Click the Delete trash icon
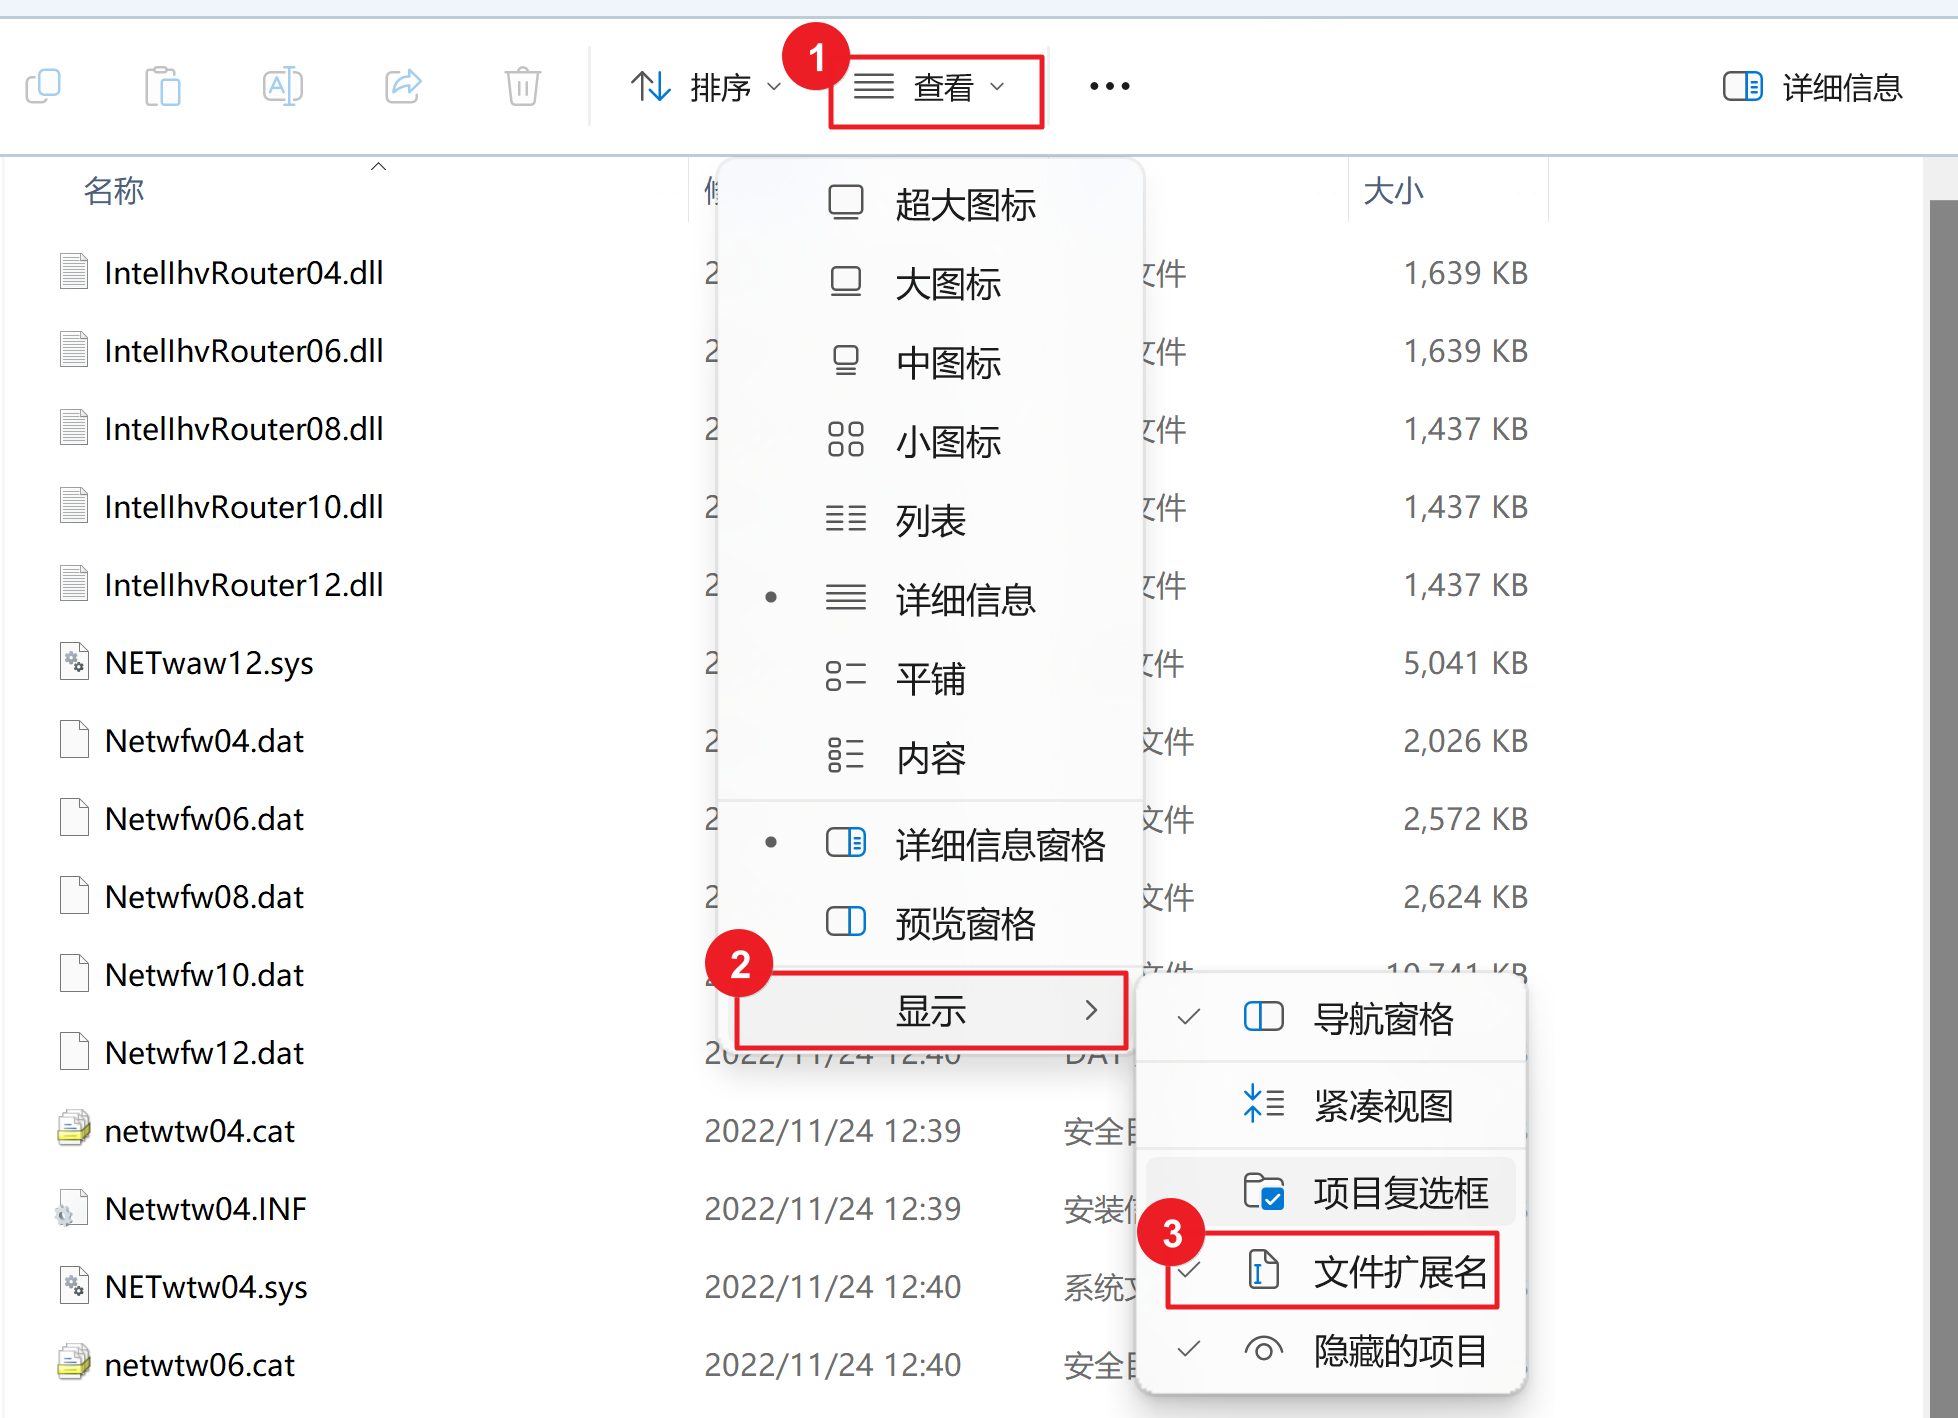 click(522, 86)
